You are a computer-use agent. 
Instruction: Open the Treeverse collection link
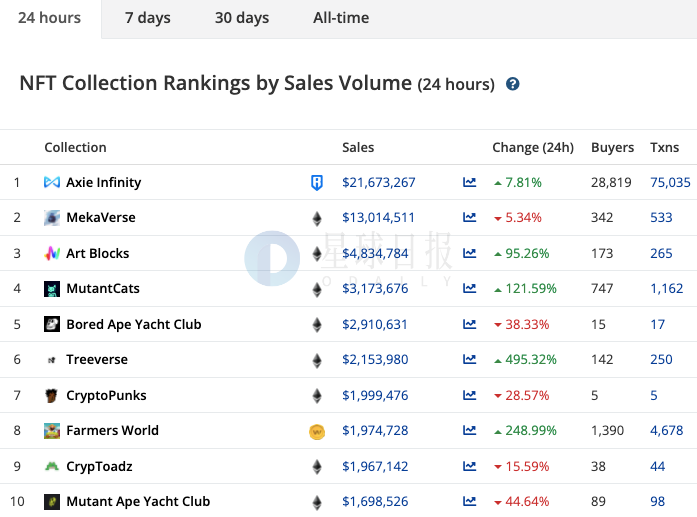pyautogui.click(x=97, y=359)
